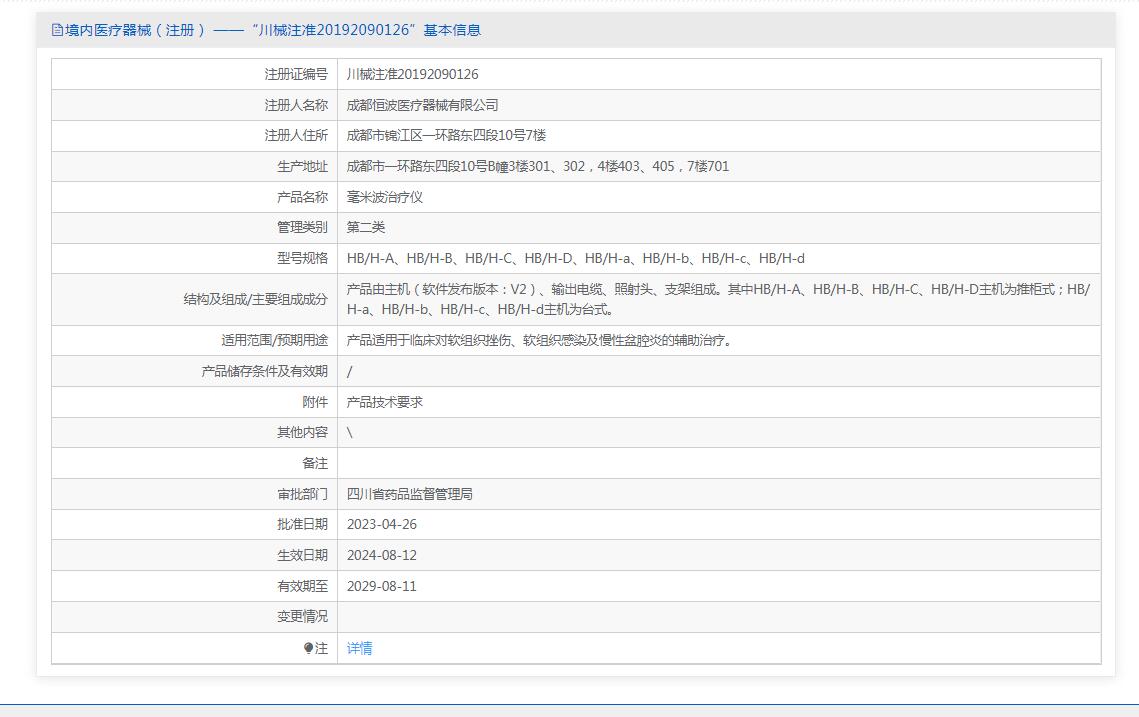Screen dimensions: 1139x717
Task: Click the document icon in the header title
Action: click(57, 30)
